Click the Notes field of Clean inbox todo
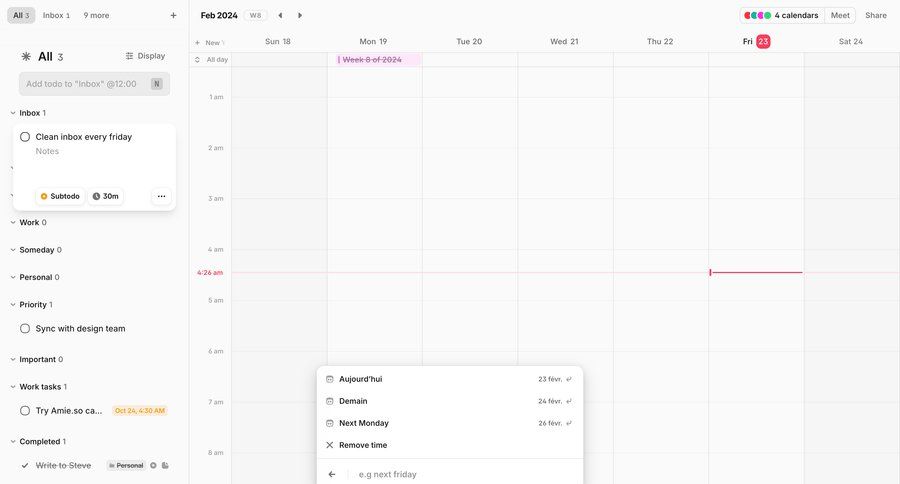Viewport: 900px width, 484px height. click(x=47, y=151)
